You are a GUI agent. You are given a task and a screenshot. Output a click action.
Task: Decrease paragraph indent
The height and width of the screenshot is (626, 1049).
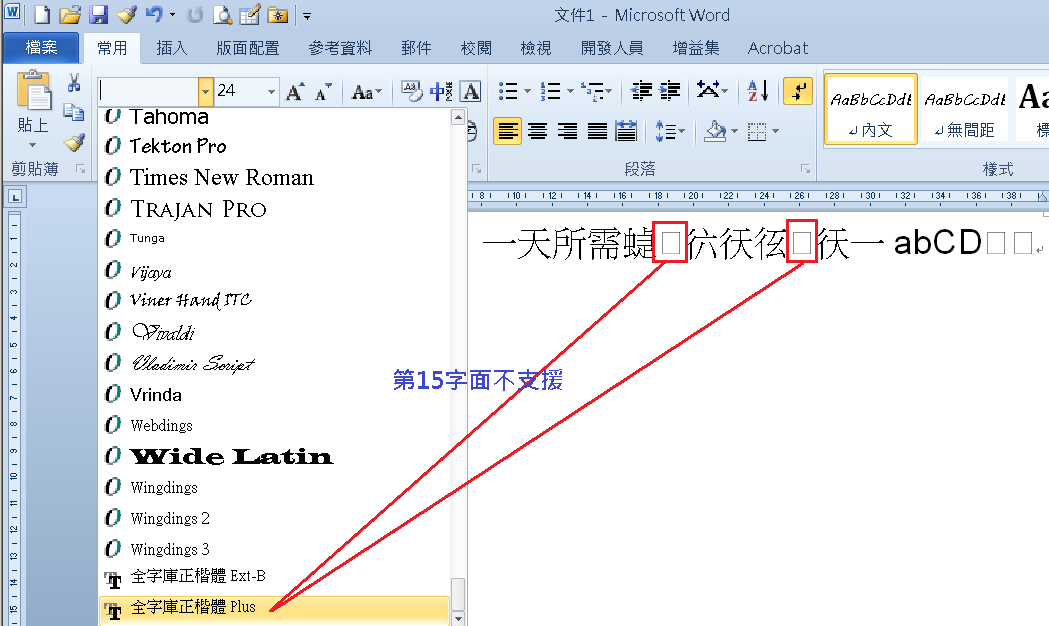642,91
